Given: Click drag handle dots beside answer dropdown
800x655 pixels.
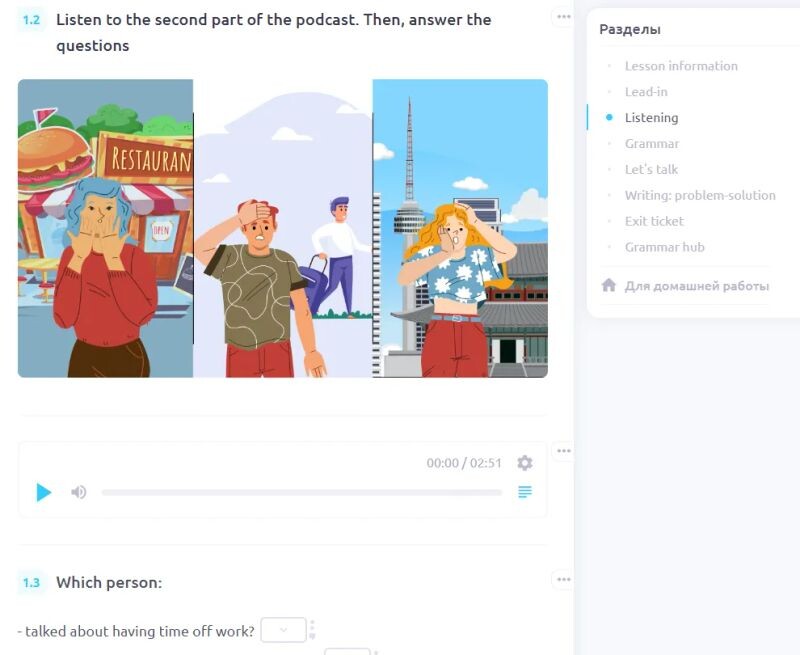Looking at the screenshot, I should [x=312, y=629].
